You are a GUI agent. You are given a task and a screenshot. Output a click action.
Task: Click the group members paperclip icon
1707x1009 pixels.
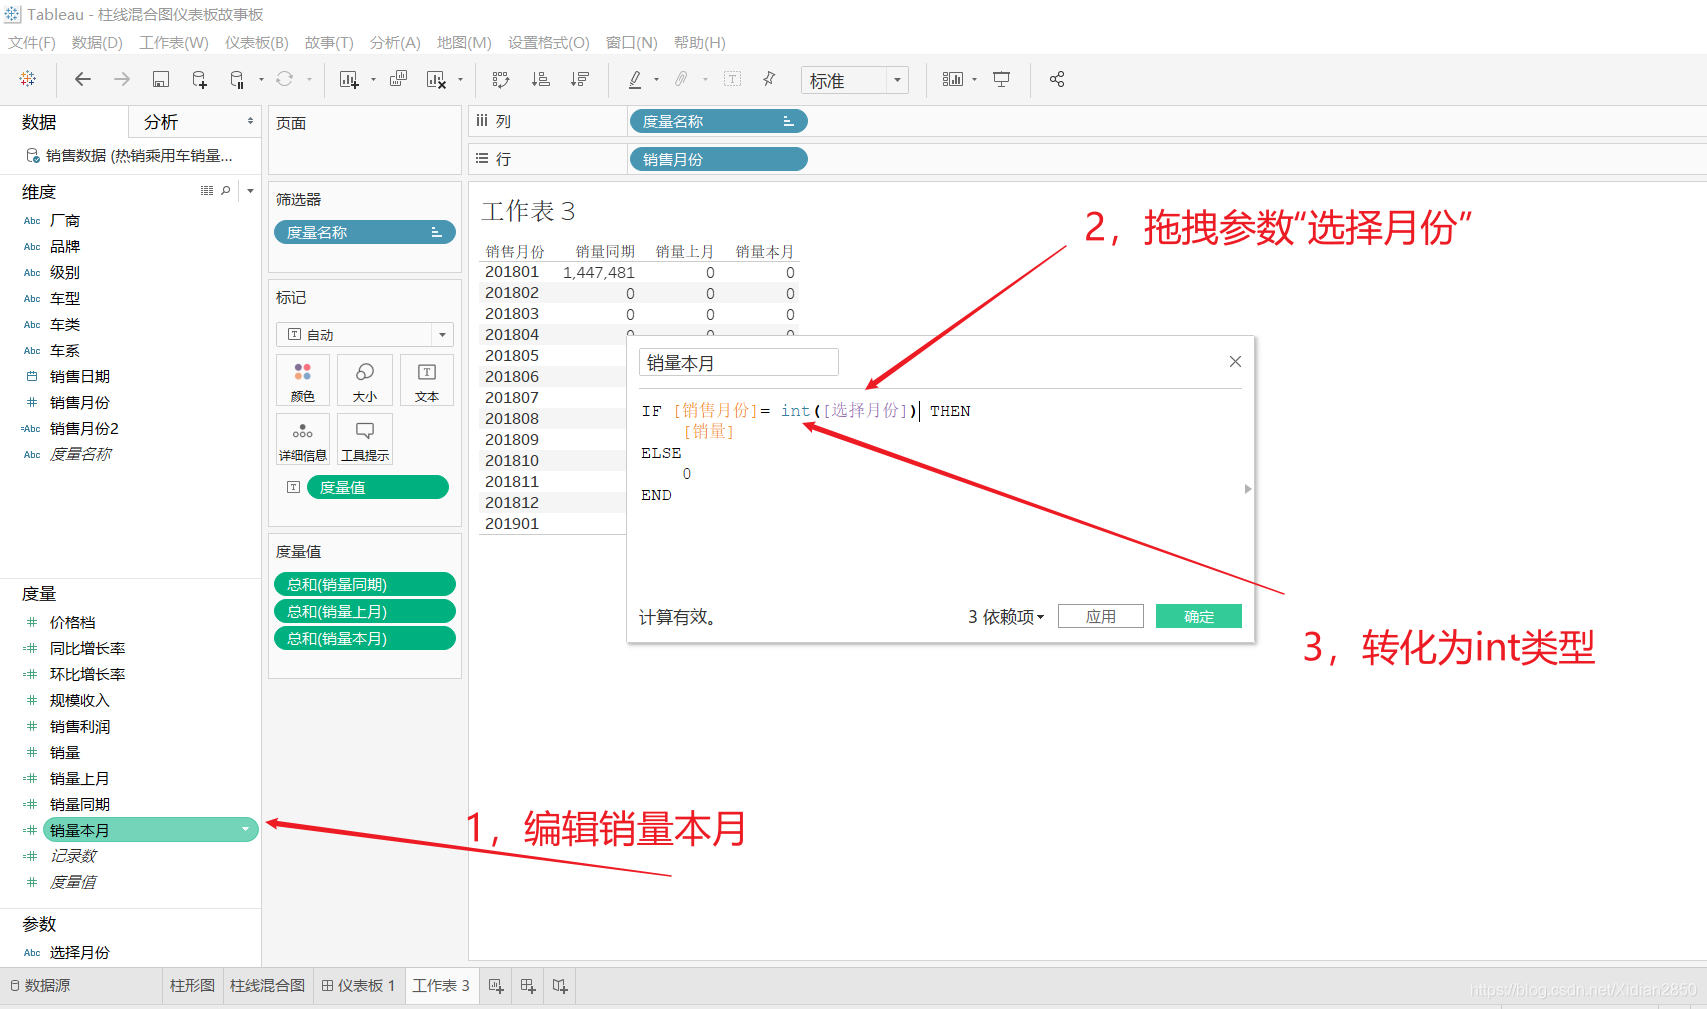[x=681, y=79]
